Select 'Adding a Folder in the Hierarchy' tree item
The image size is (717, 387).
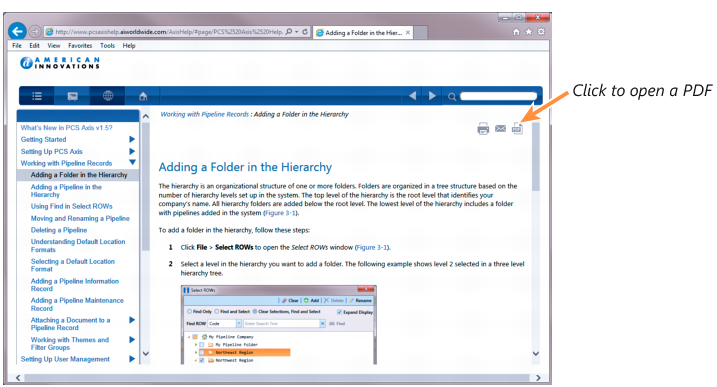click(78, 175)
